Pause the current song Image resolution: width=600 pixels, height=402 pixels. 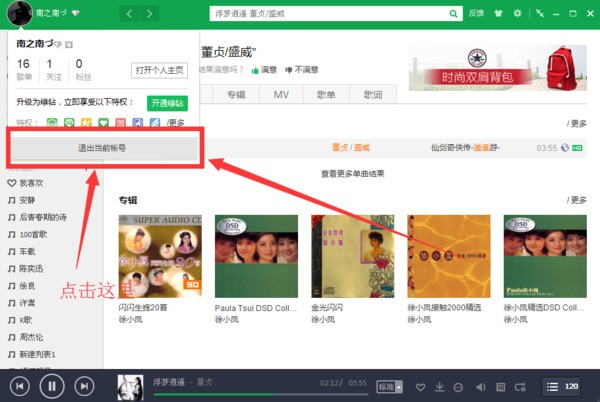(52, 386)
